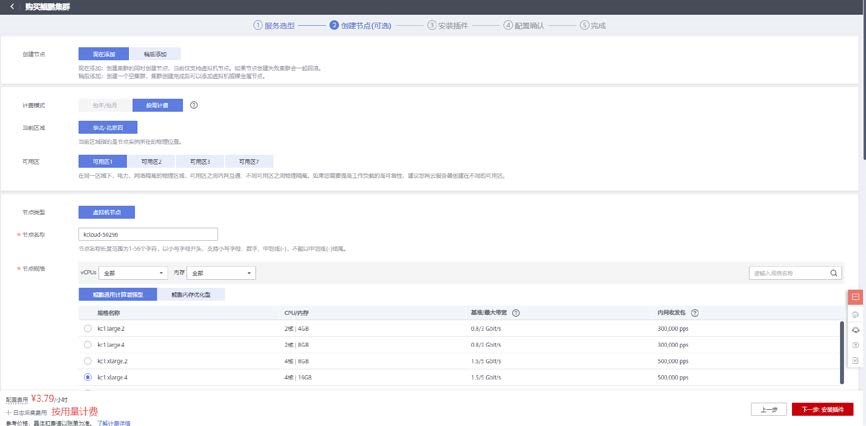Click the spec name text kc1.large.2
This screenshot has width=866, height=426.
pos(111,329)
